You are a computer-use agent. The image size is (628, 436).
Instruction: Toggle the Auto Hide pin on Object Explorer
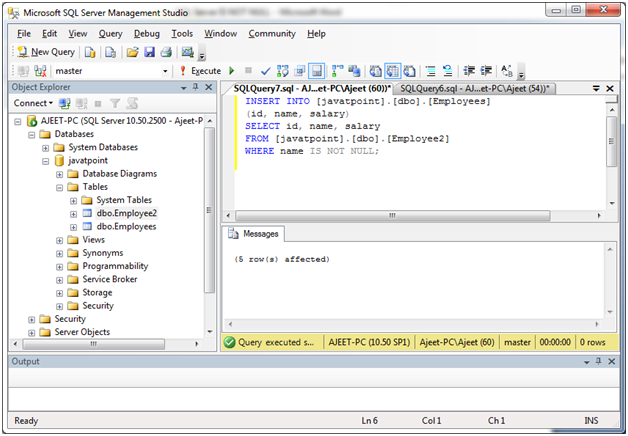click(196, 87)
